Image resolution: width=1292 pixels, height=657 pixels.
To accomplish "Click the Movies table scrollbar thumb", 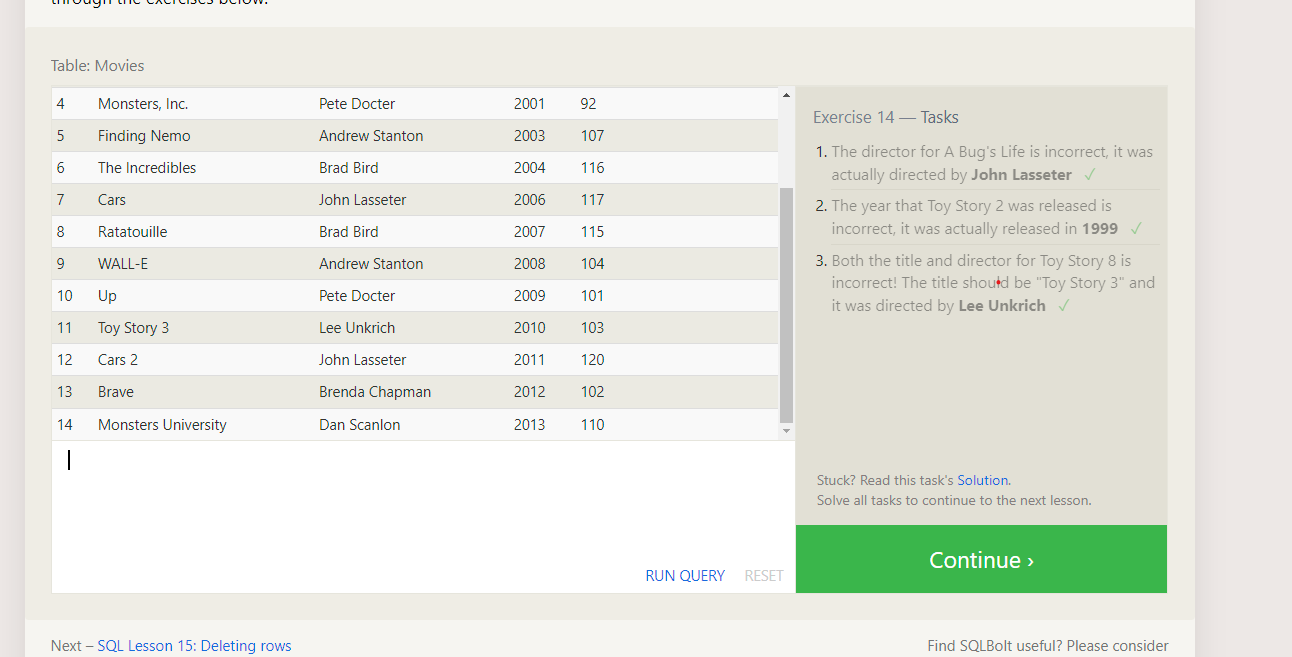I will point(786,305).
